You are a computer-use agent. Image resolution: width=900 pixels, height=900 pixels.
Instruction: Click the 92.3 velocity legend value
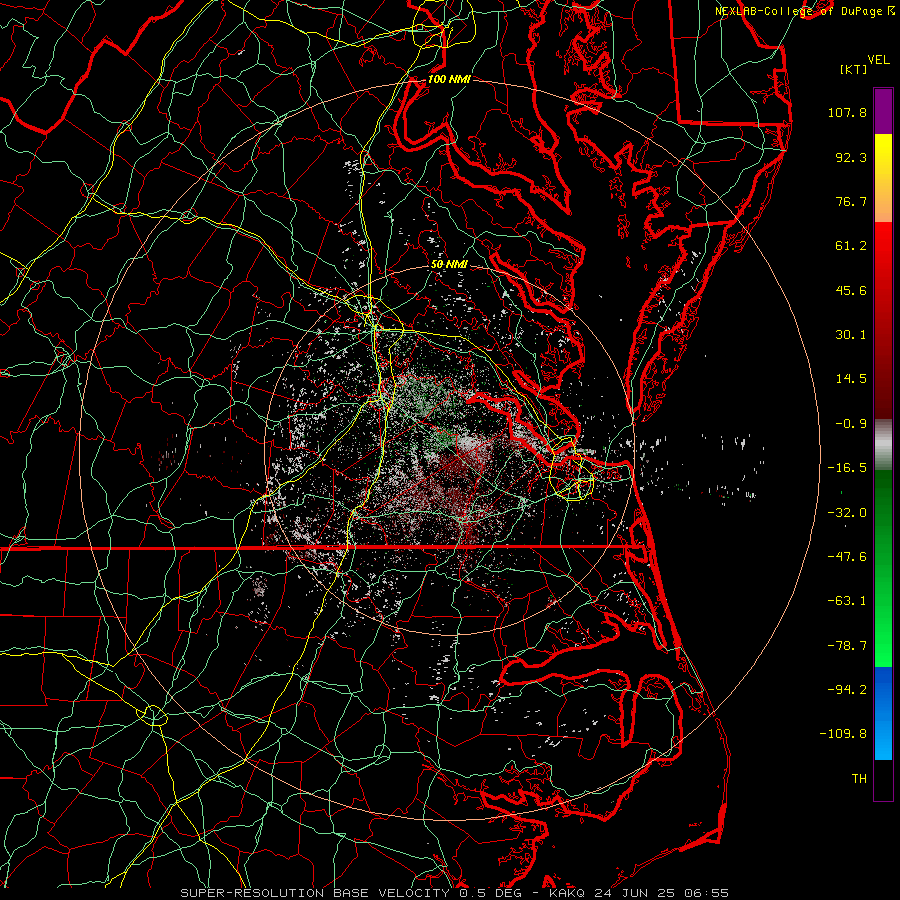pos(851,157)
